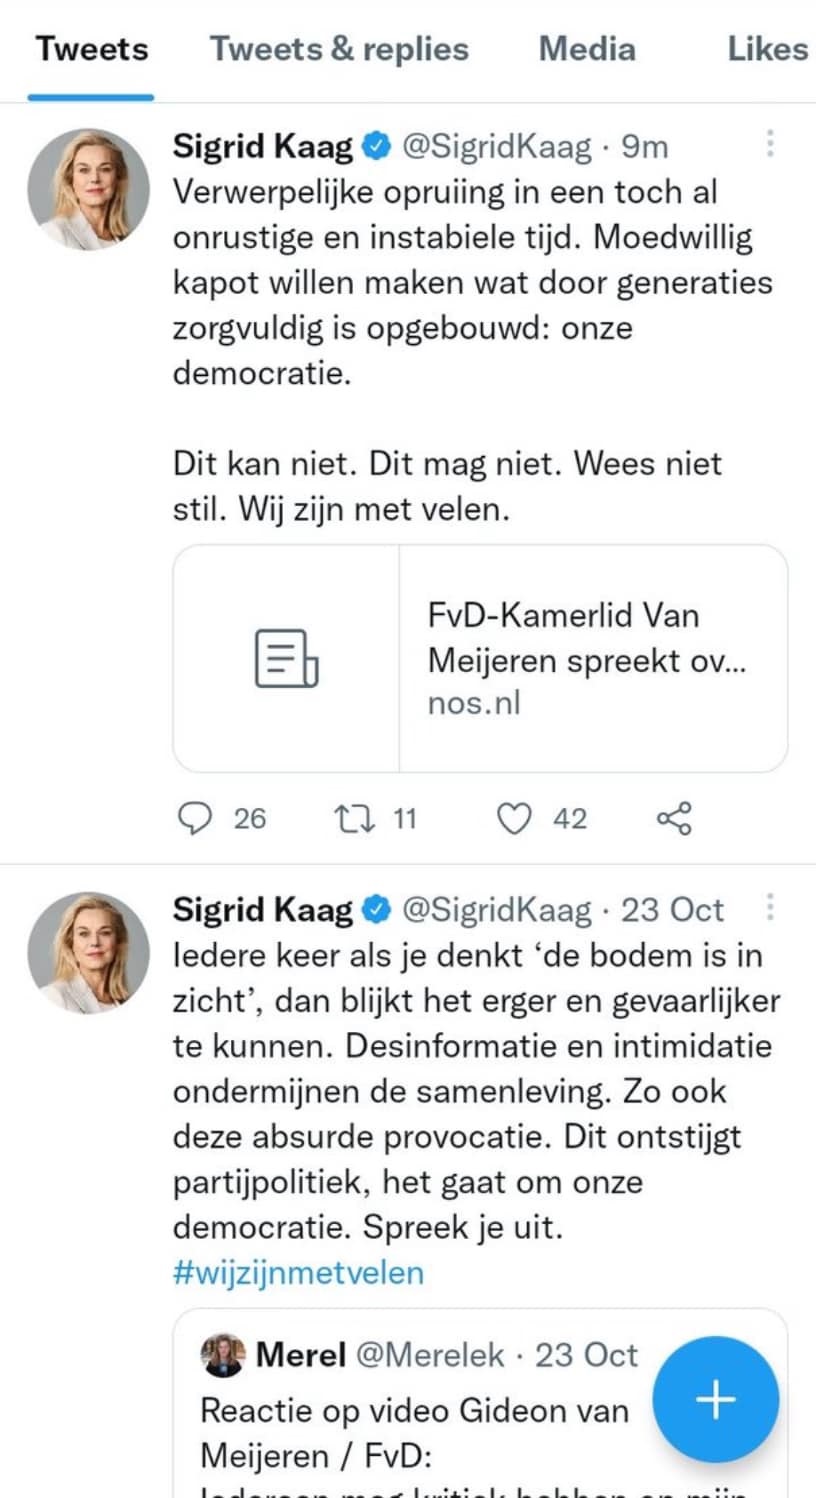The image size is (816, 1498).
Task: Share the first tweet via share icon
Action: [674, 820]
